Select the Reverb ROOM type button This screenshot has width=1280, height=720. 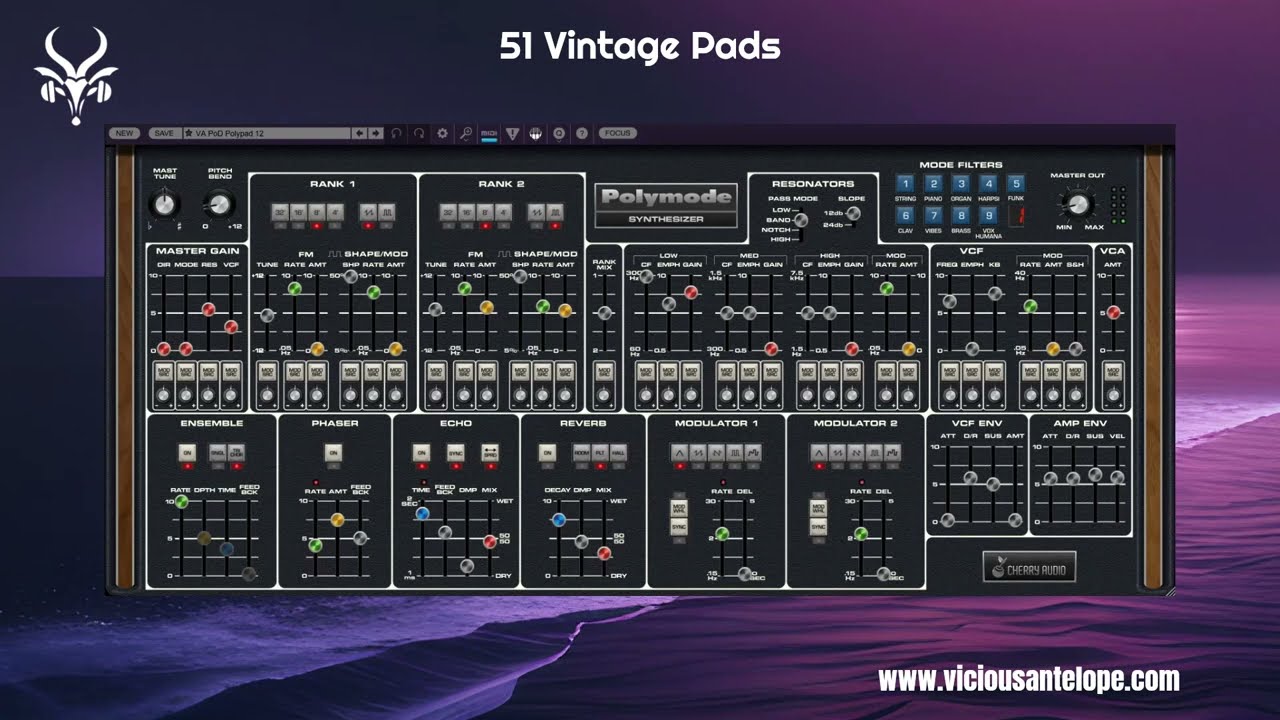click(581, 453)
